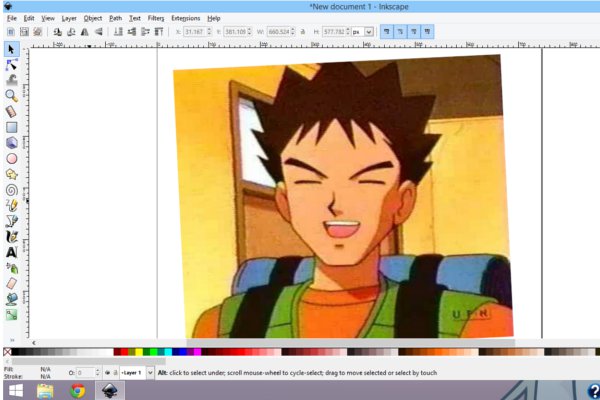
Task: Click Select All objects toolbar icon
Action: tap(11, 32)
